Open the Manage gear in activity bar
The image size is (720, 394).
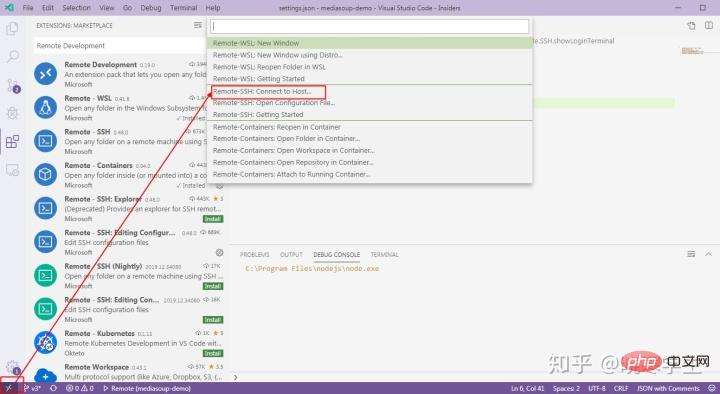(x=13, y=367)
